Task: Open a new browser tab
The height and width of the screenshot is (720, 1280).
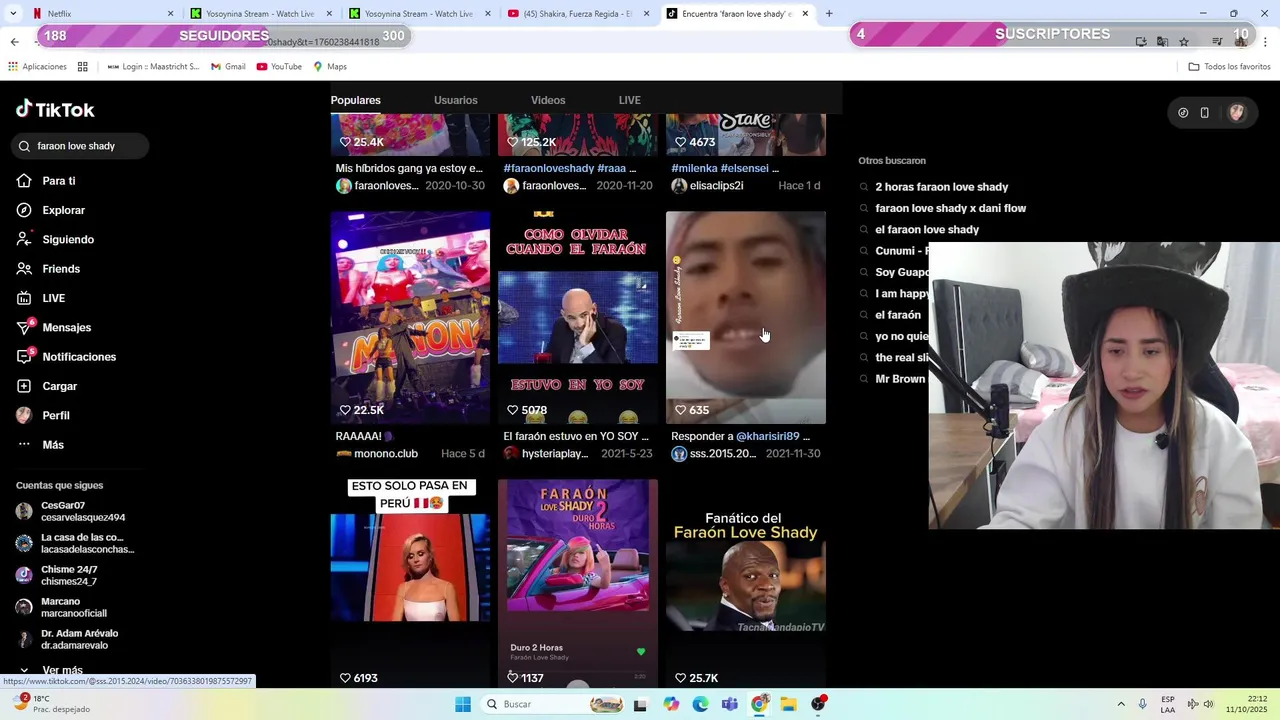Action: pyautogui.click(x=829, y=14)
